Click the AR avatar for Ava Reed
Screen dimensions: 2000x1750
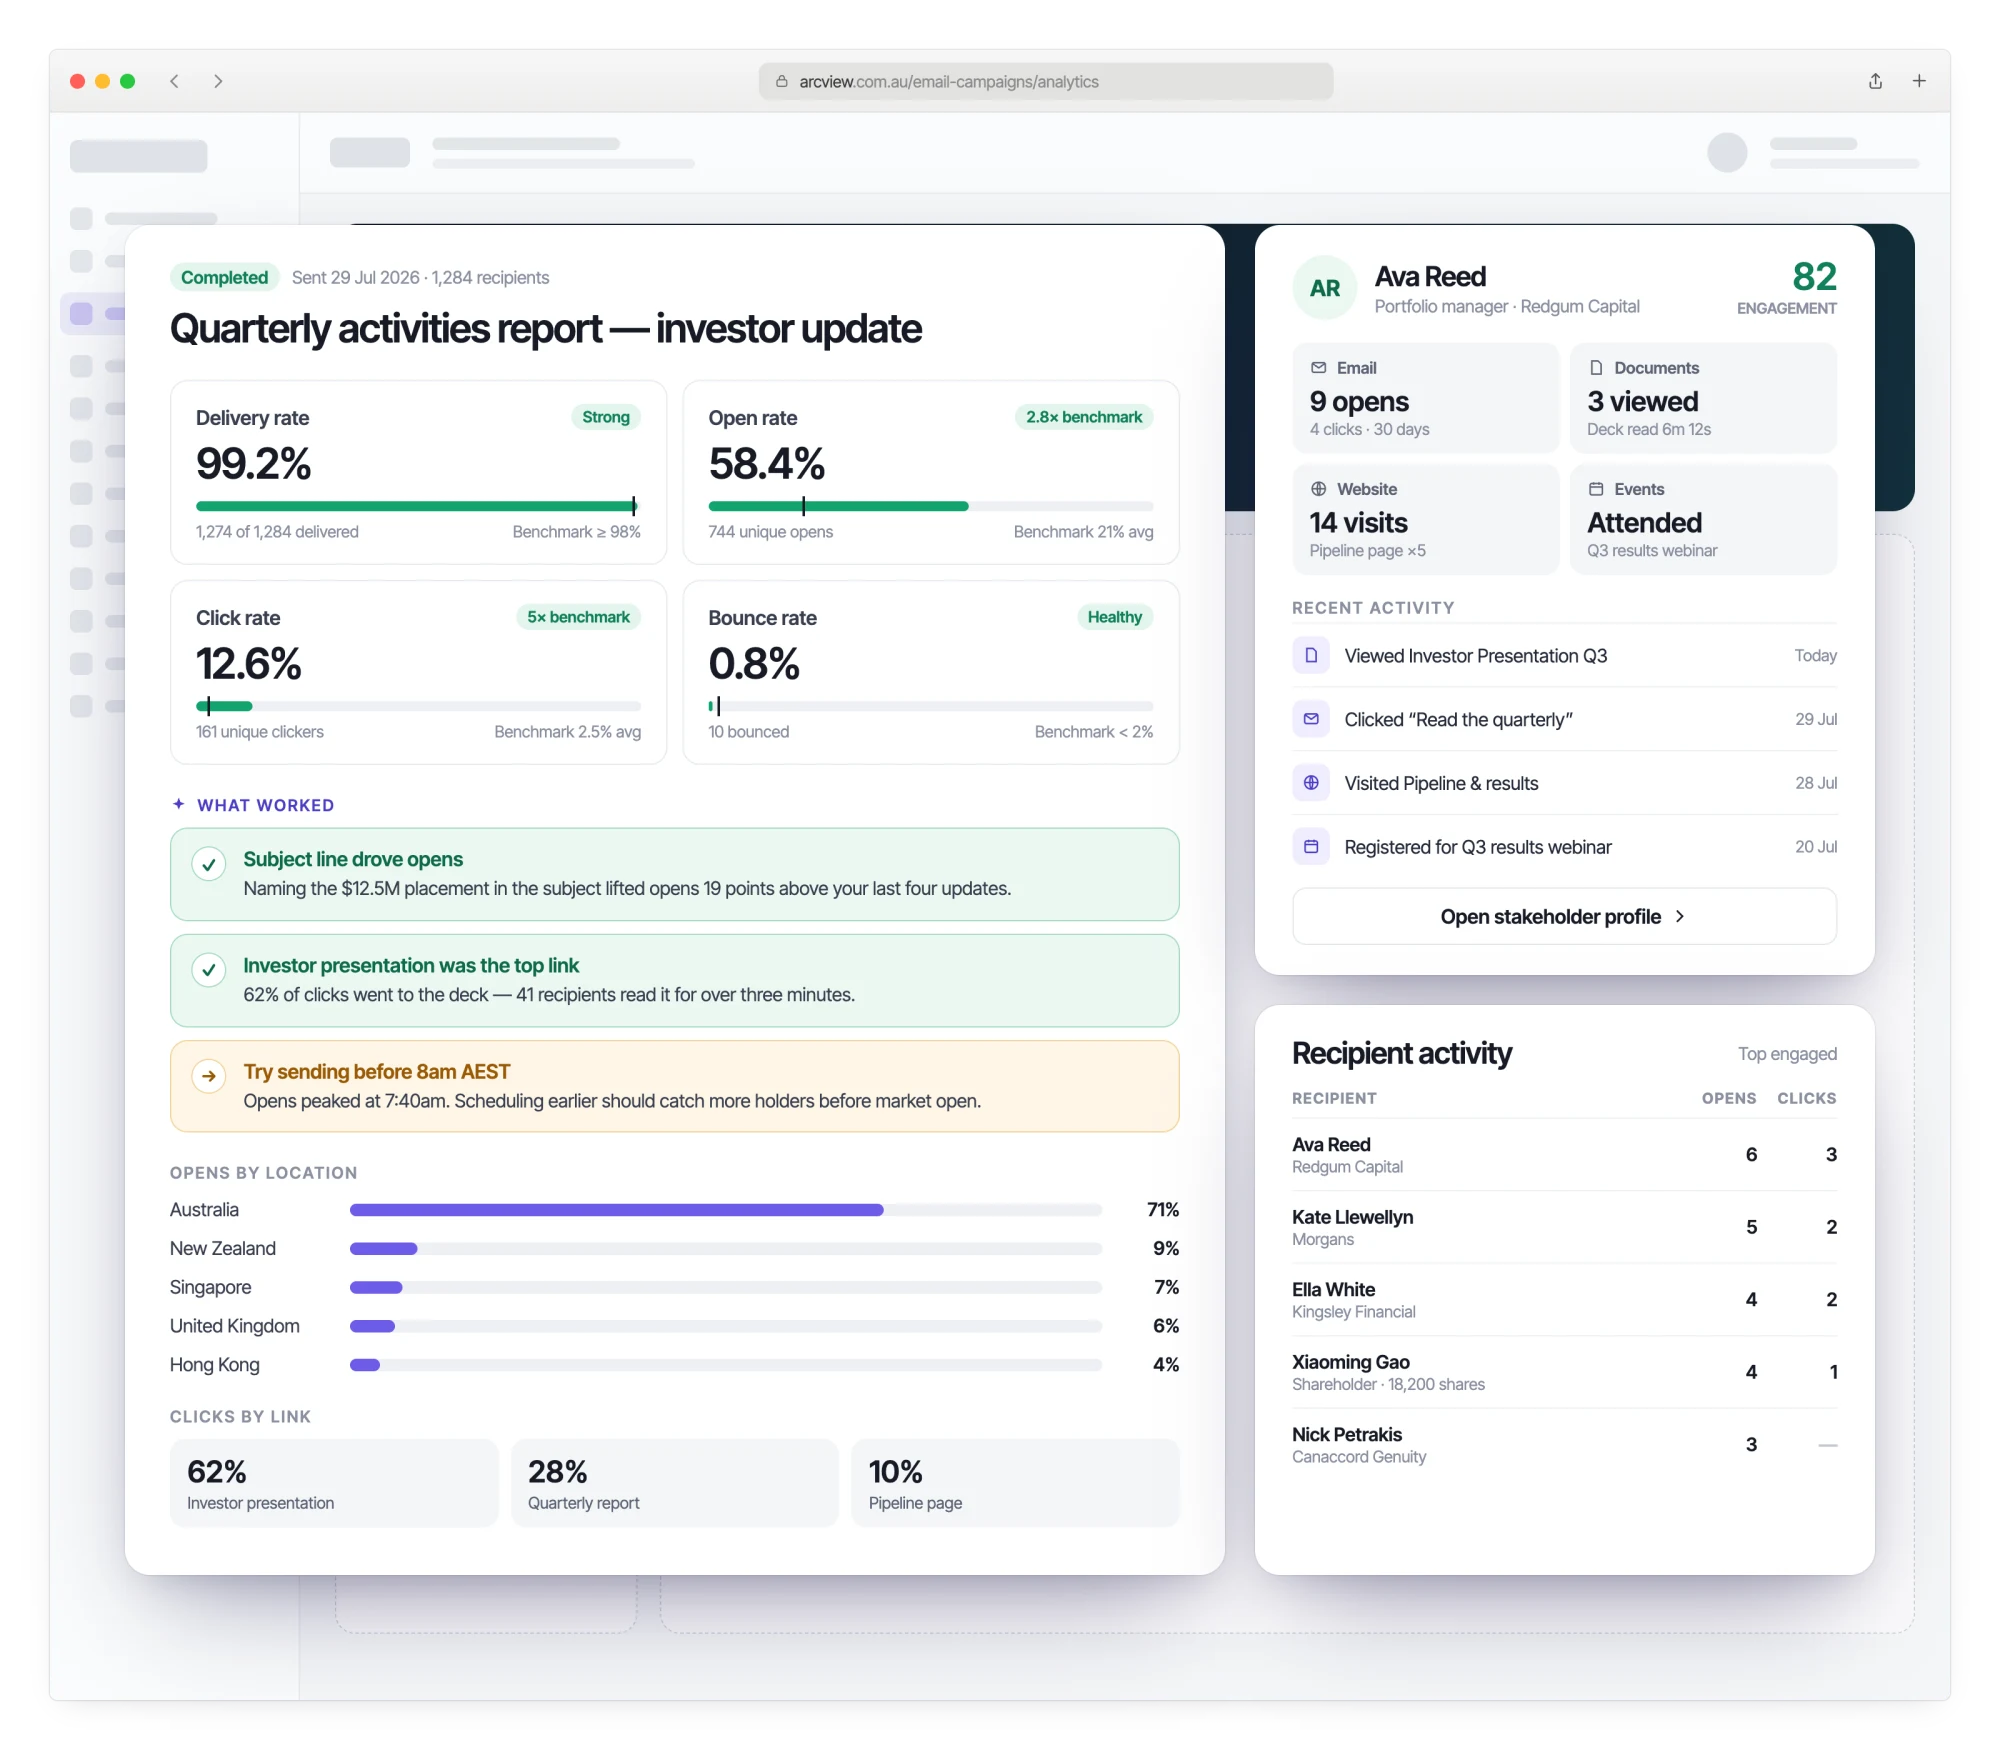(x=1325, y=288)
